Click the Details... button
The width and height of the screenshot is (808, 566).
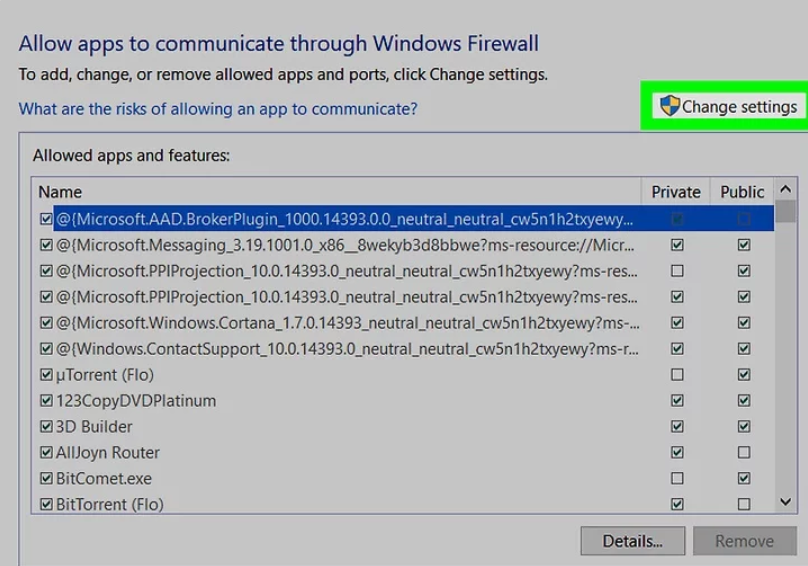tap(632, 541)
